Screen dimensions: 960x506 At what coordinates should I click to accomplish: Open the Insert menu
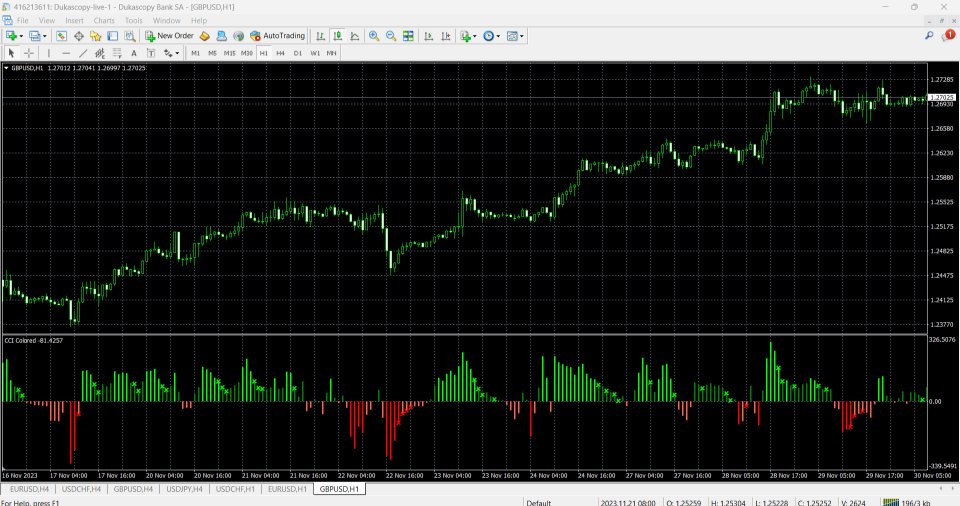75,20
